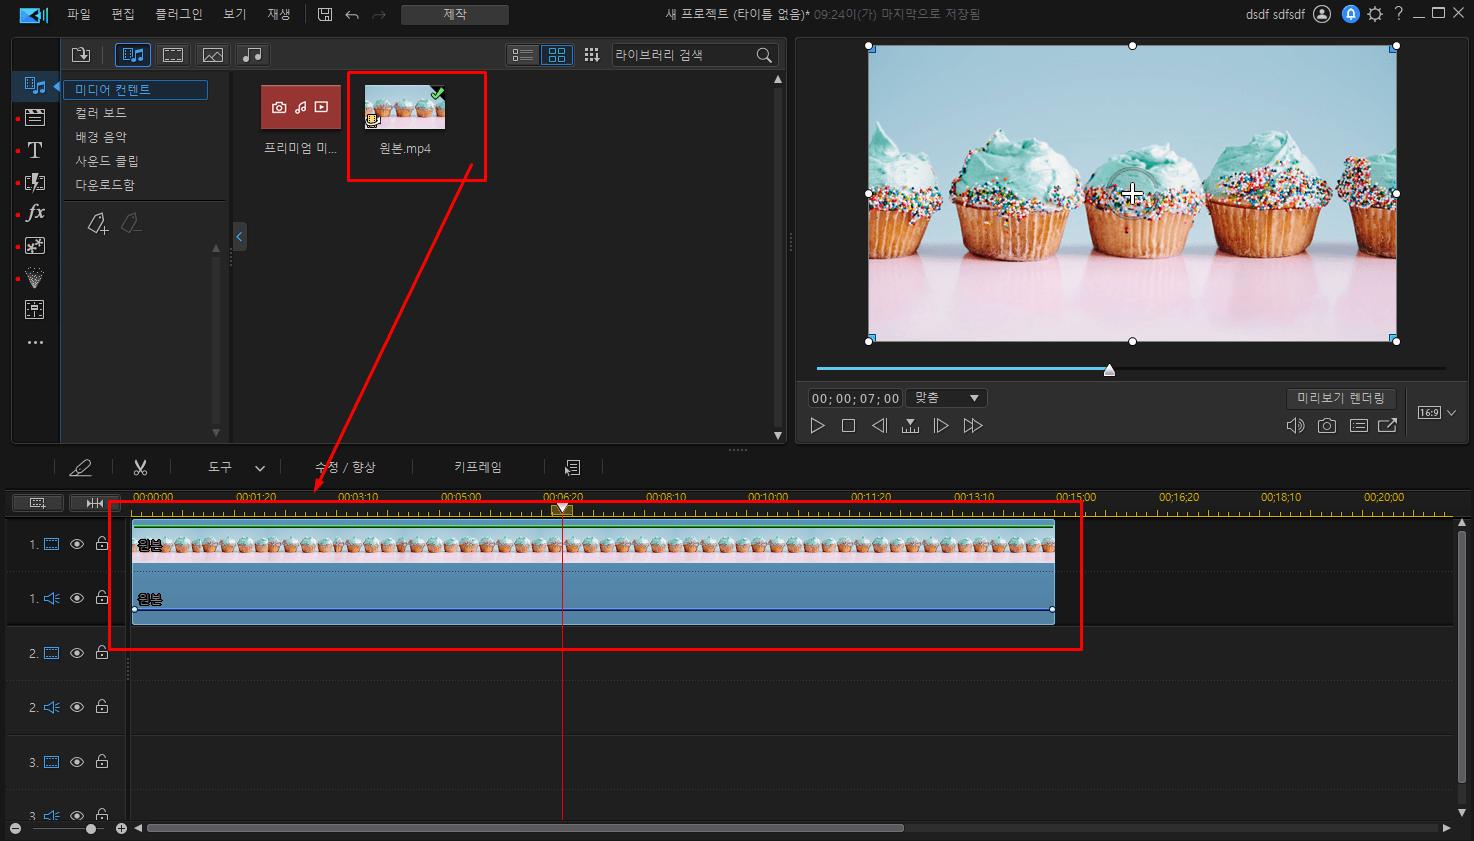The image size is (1474, 841).
Task: Open the notifications bell icon
Action: (x=1350, y=14)
